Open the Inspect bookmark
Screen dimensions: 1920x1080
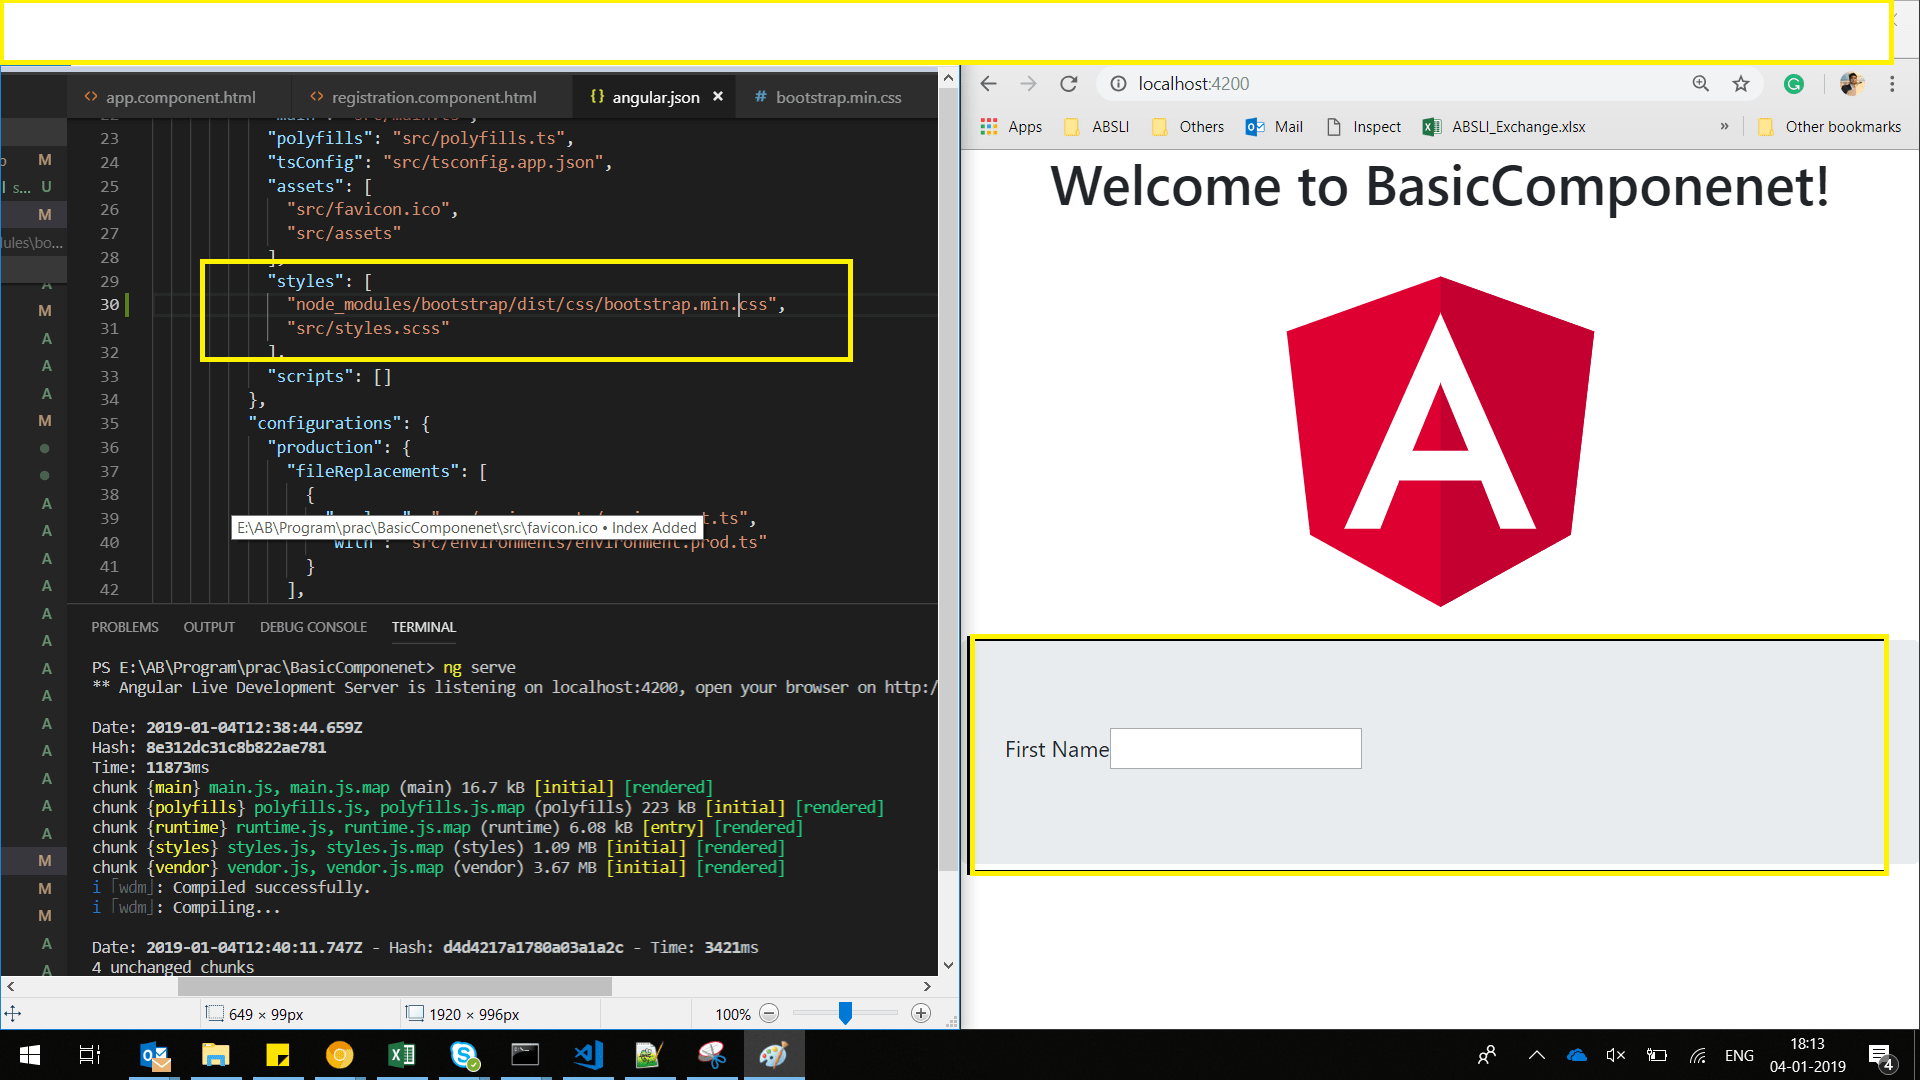(1363, 127)
